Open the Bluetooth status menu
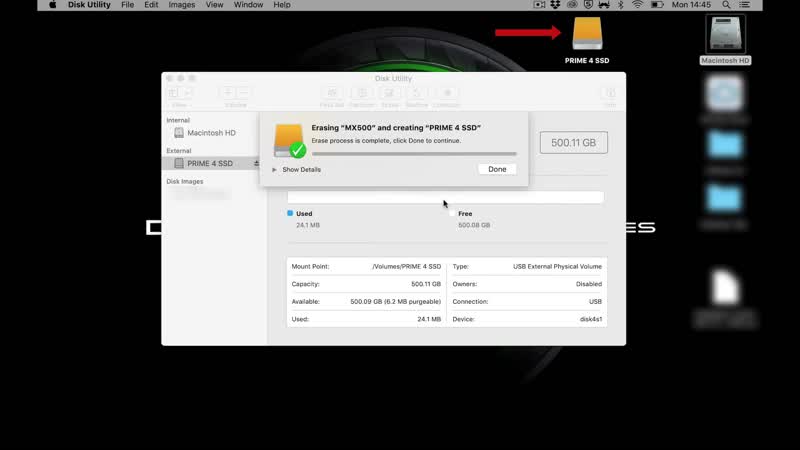800x450 pixels. tap(621, 5)
